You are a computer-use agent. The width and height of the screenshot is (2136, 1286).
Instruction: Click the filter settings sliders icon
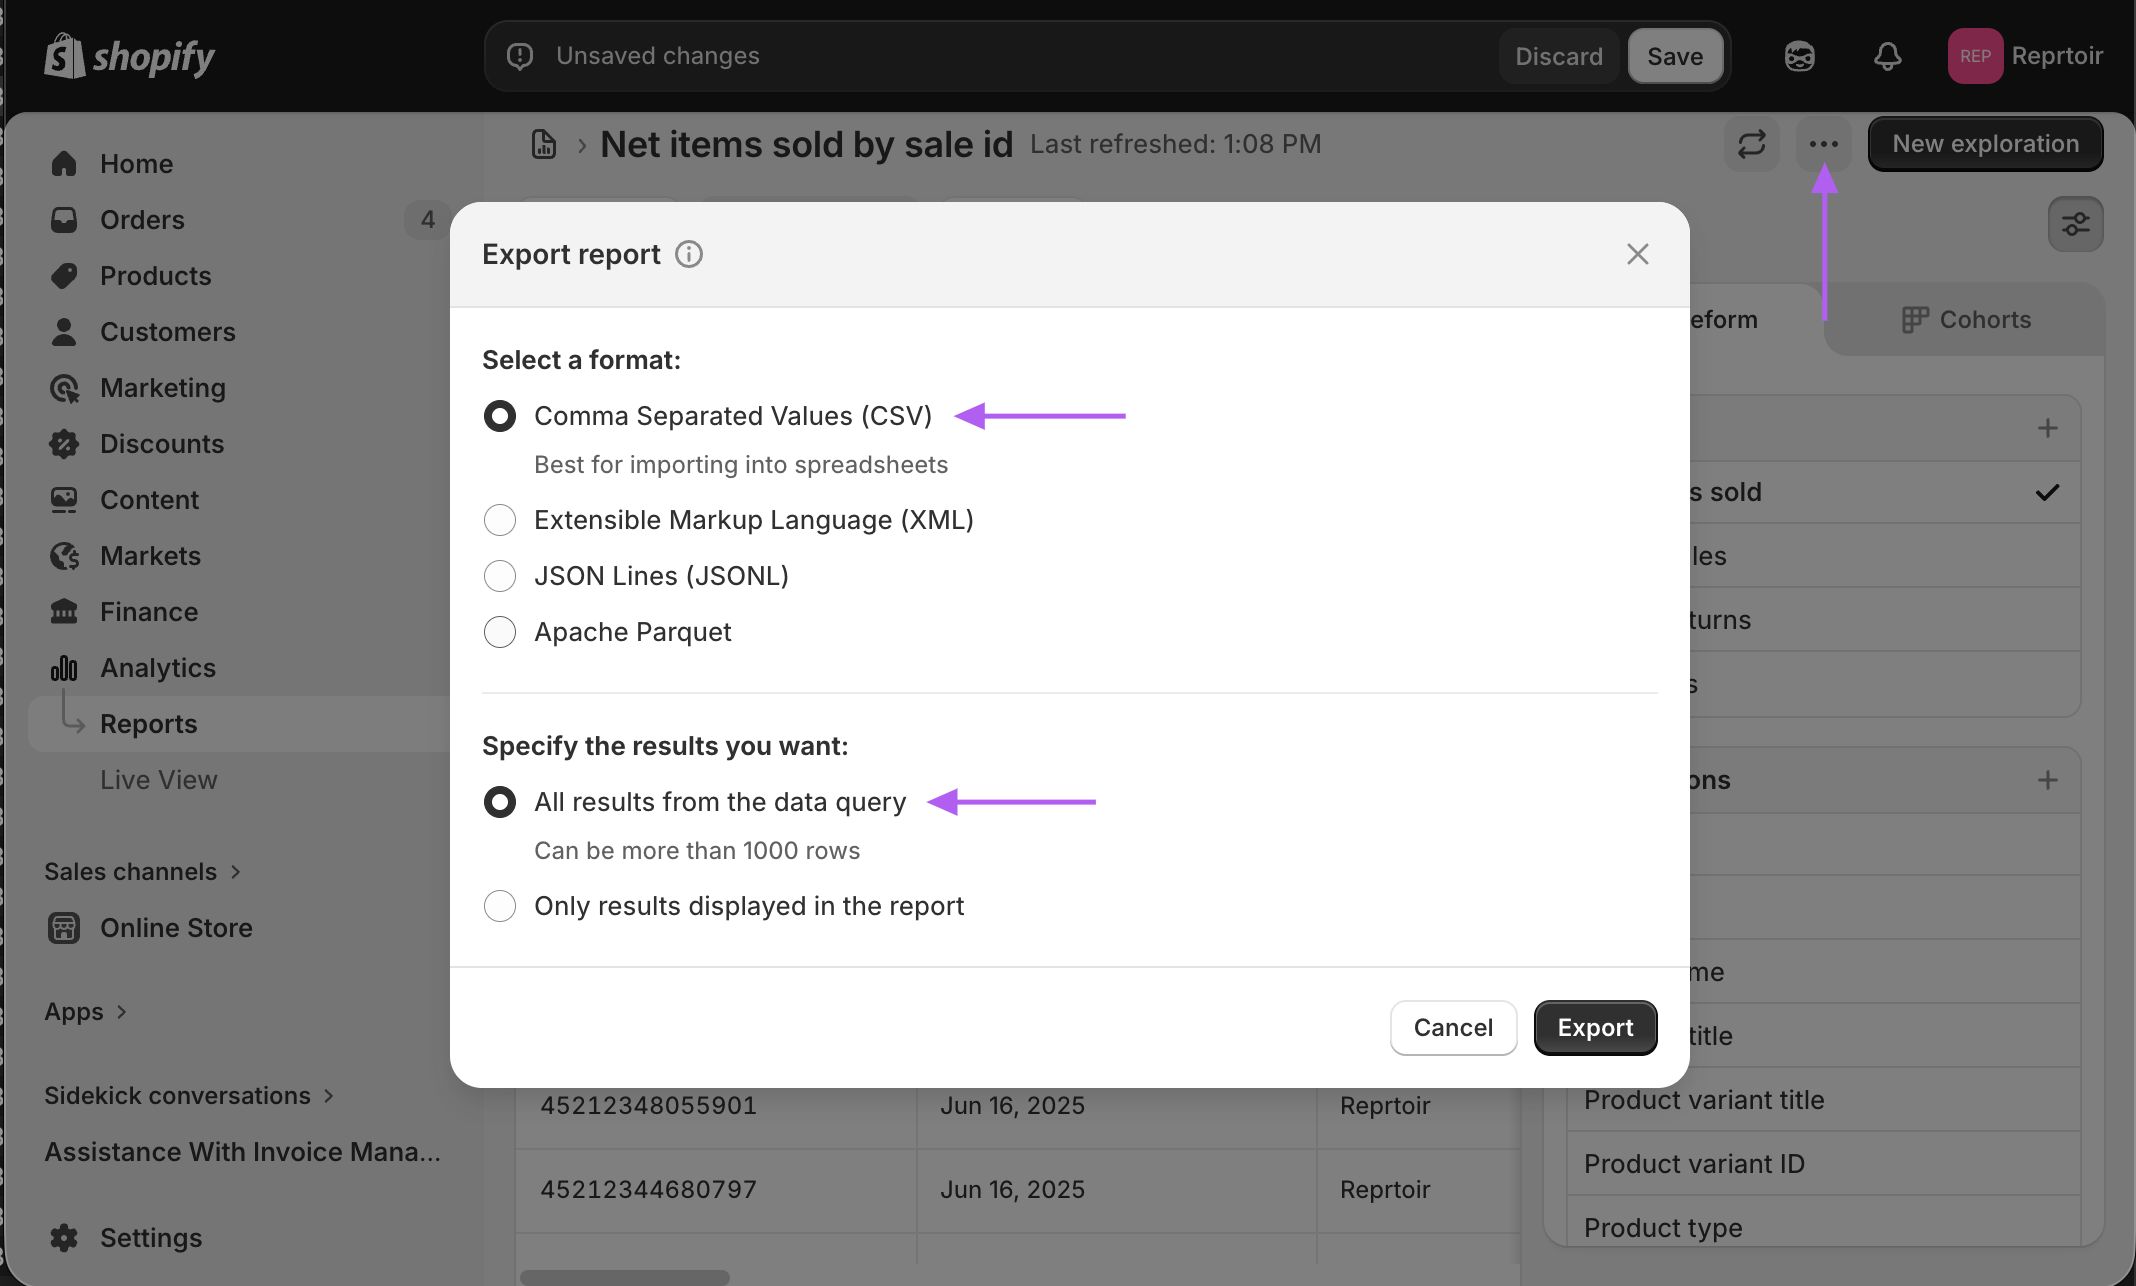point(2075,224)
